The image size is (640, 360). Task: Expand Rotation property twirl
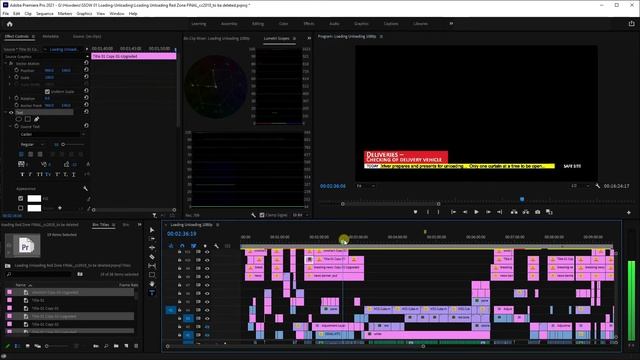10,98
